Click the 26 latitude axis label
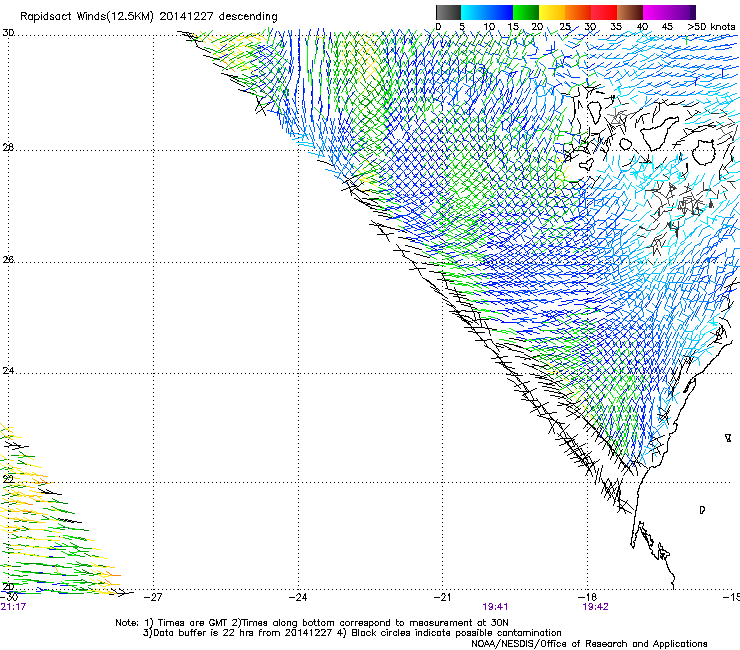The image size is (740, 650). (8, 260)
